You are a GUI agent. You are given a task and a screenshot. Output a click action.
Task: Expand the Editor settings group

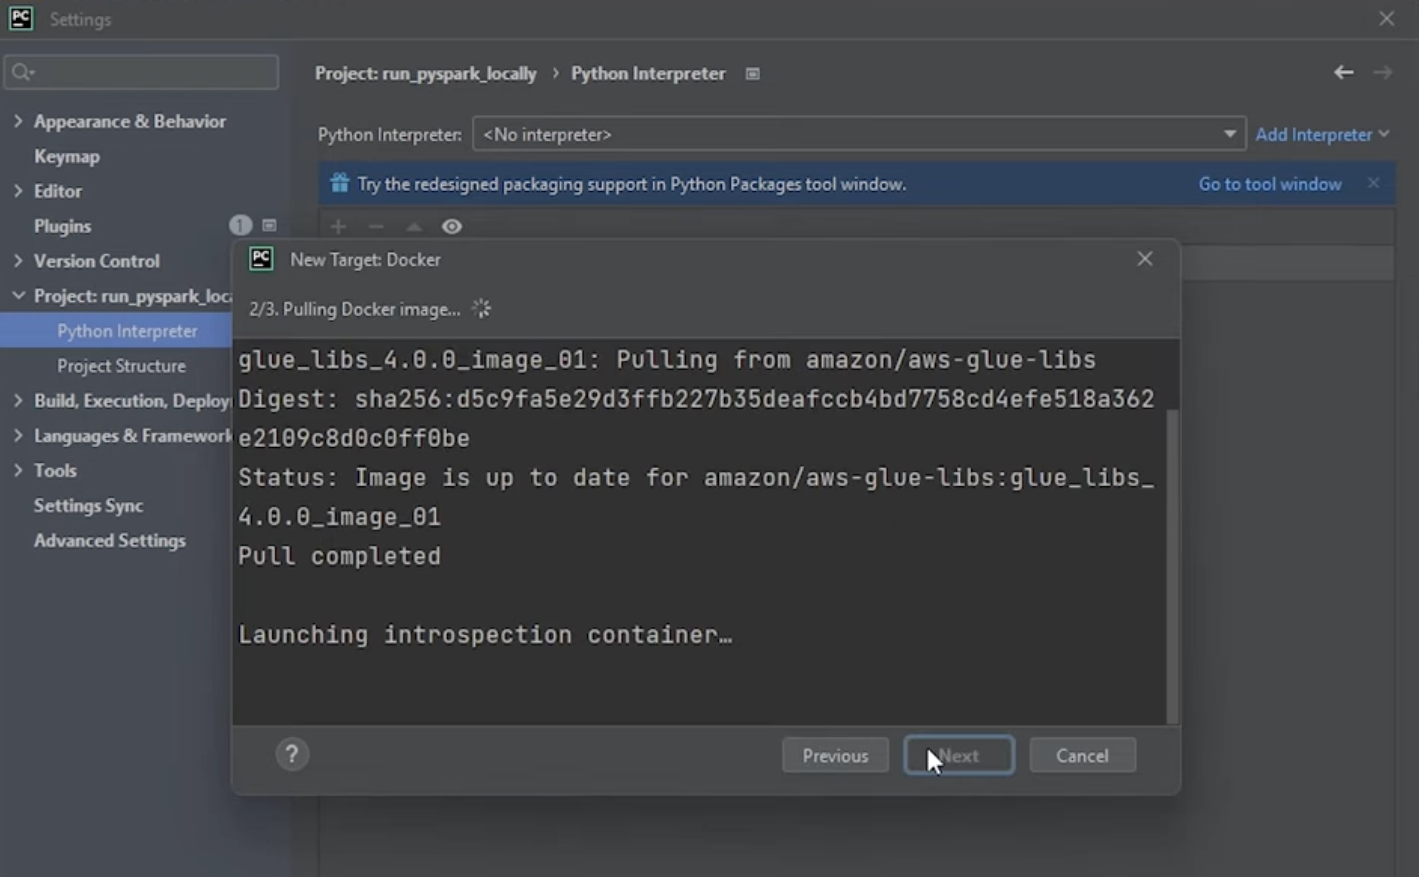click(18, 191)
